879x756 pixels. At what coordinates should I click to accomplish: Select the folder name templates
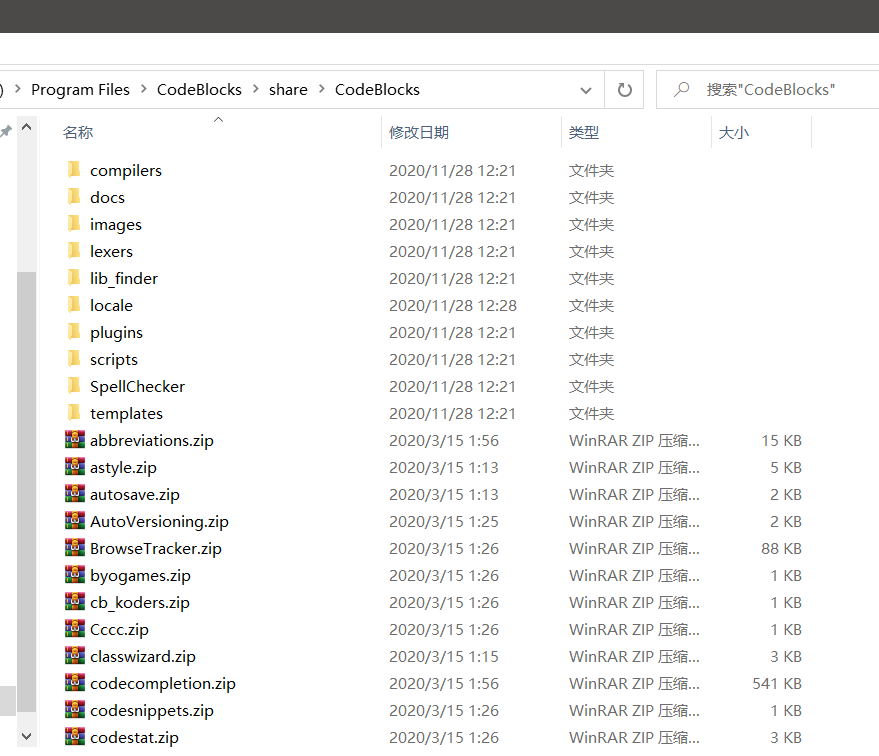point(126,414)
